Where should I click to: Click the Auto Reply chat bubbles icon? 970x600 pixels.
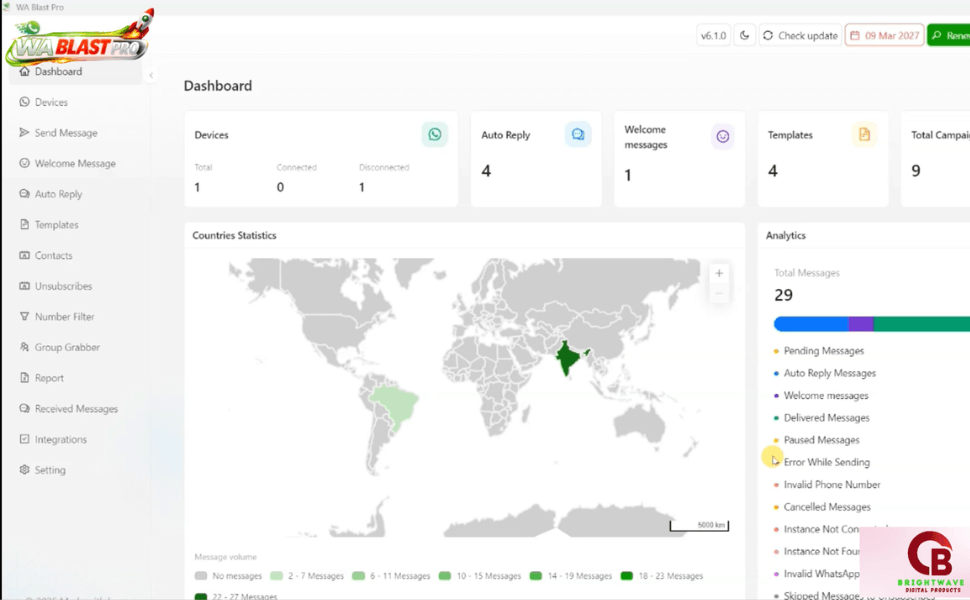coord(578,135)
